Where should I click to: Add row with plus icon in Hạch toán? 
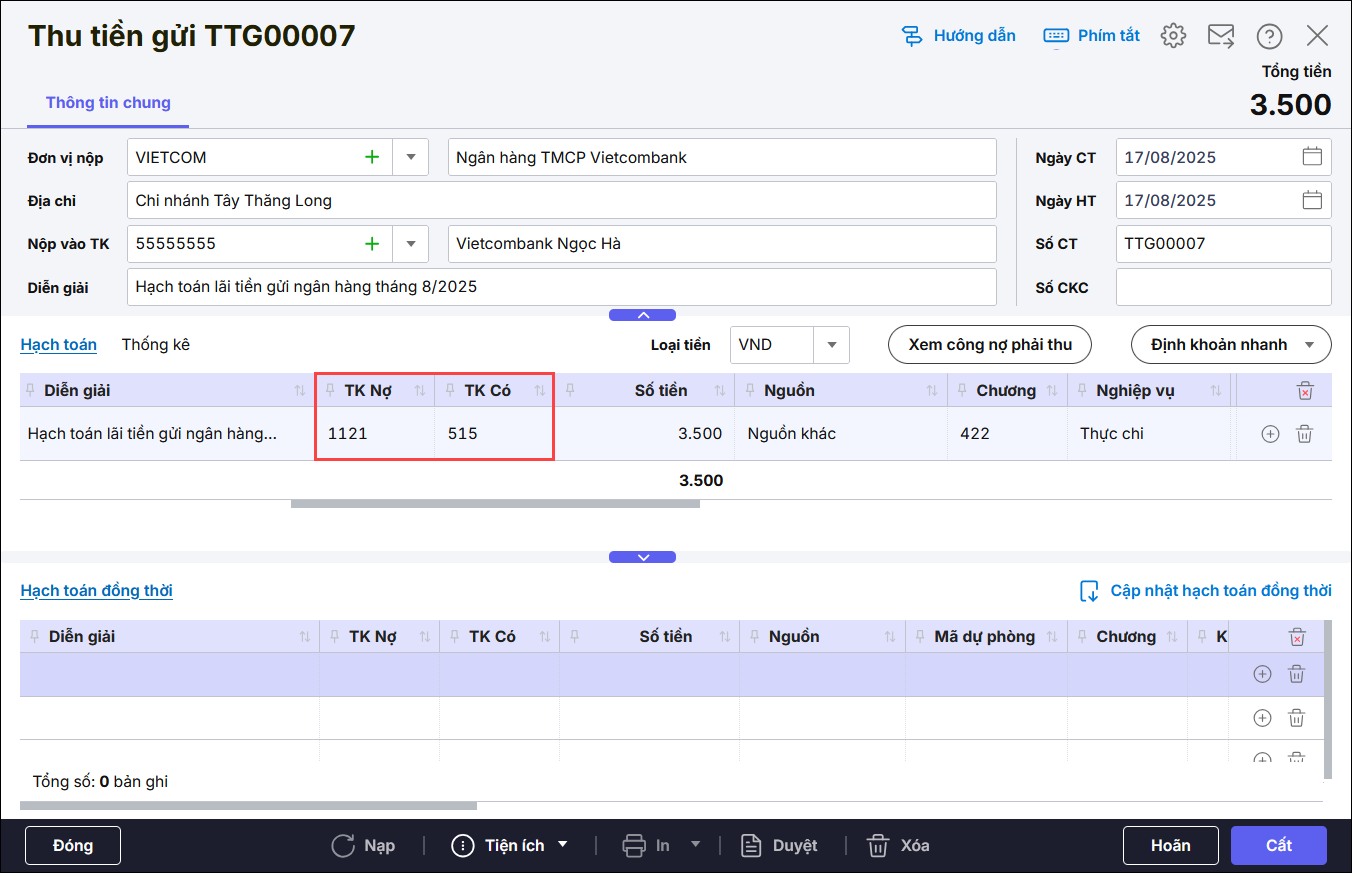(x=1270, y=434)
